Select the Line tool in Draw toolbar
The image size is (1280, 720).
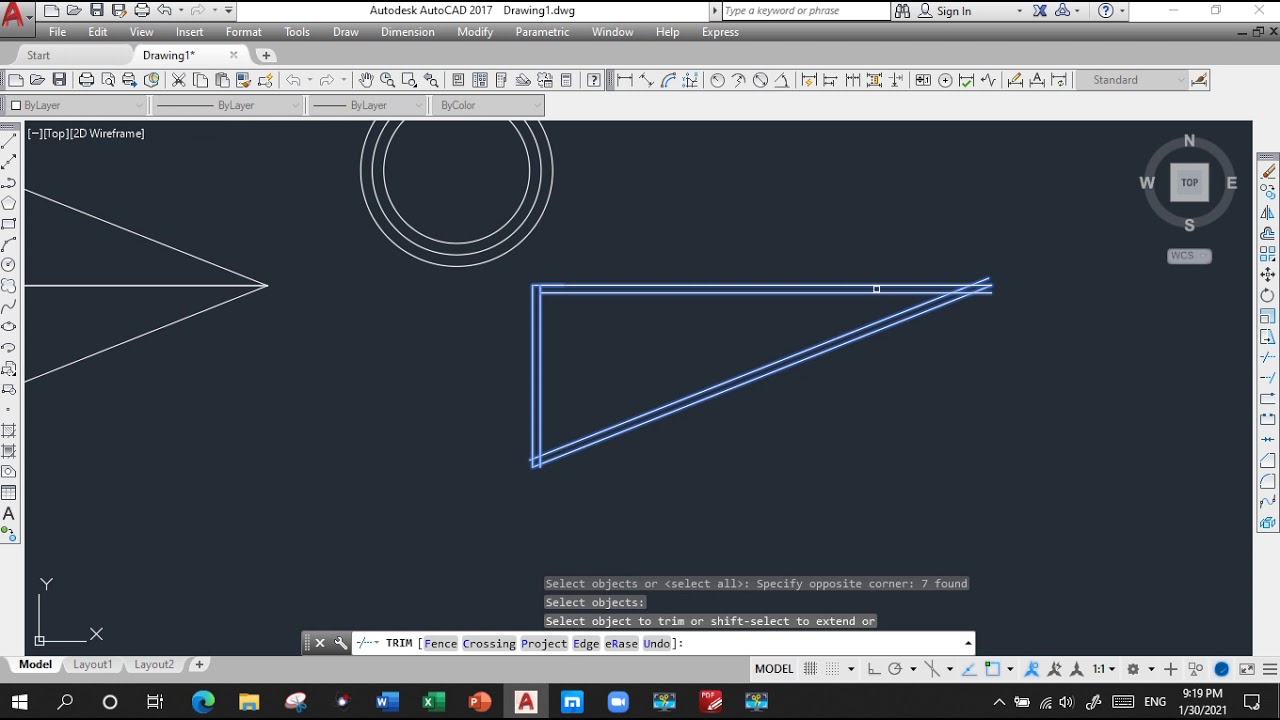click(x=9, y=141)
